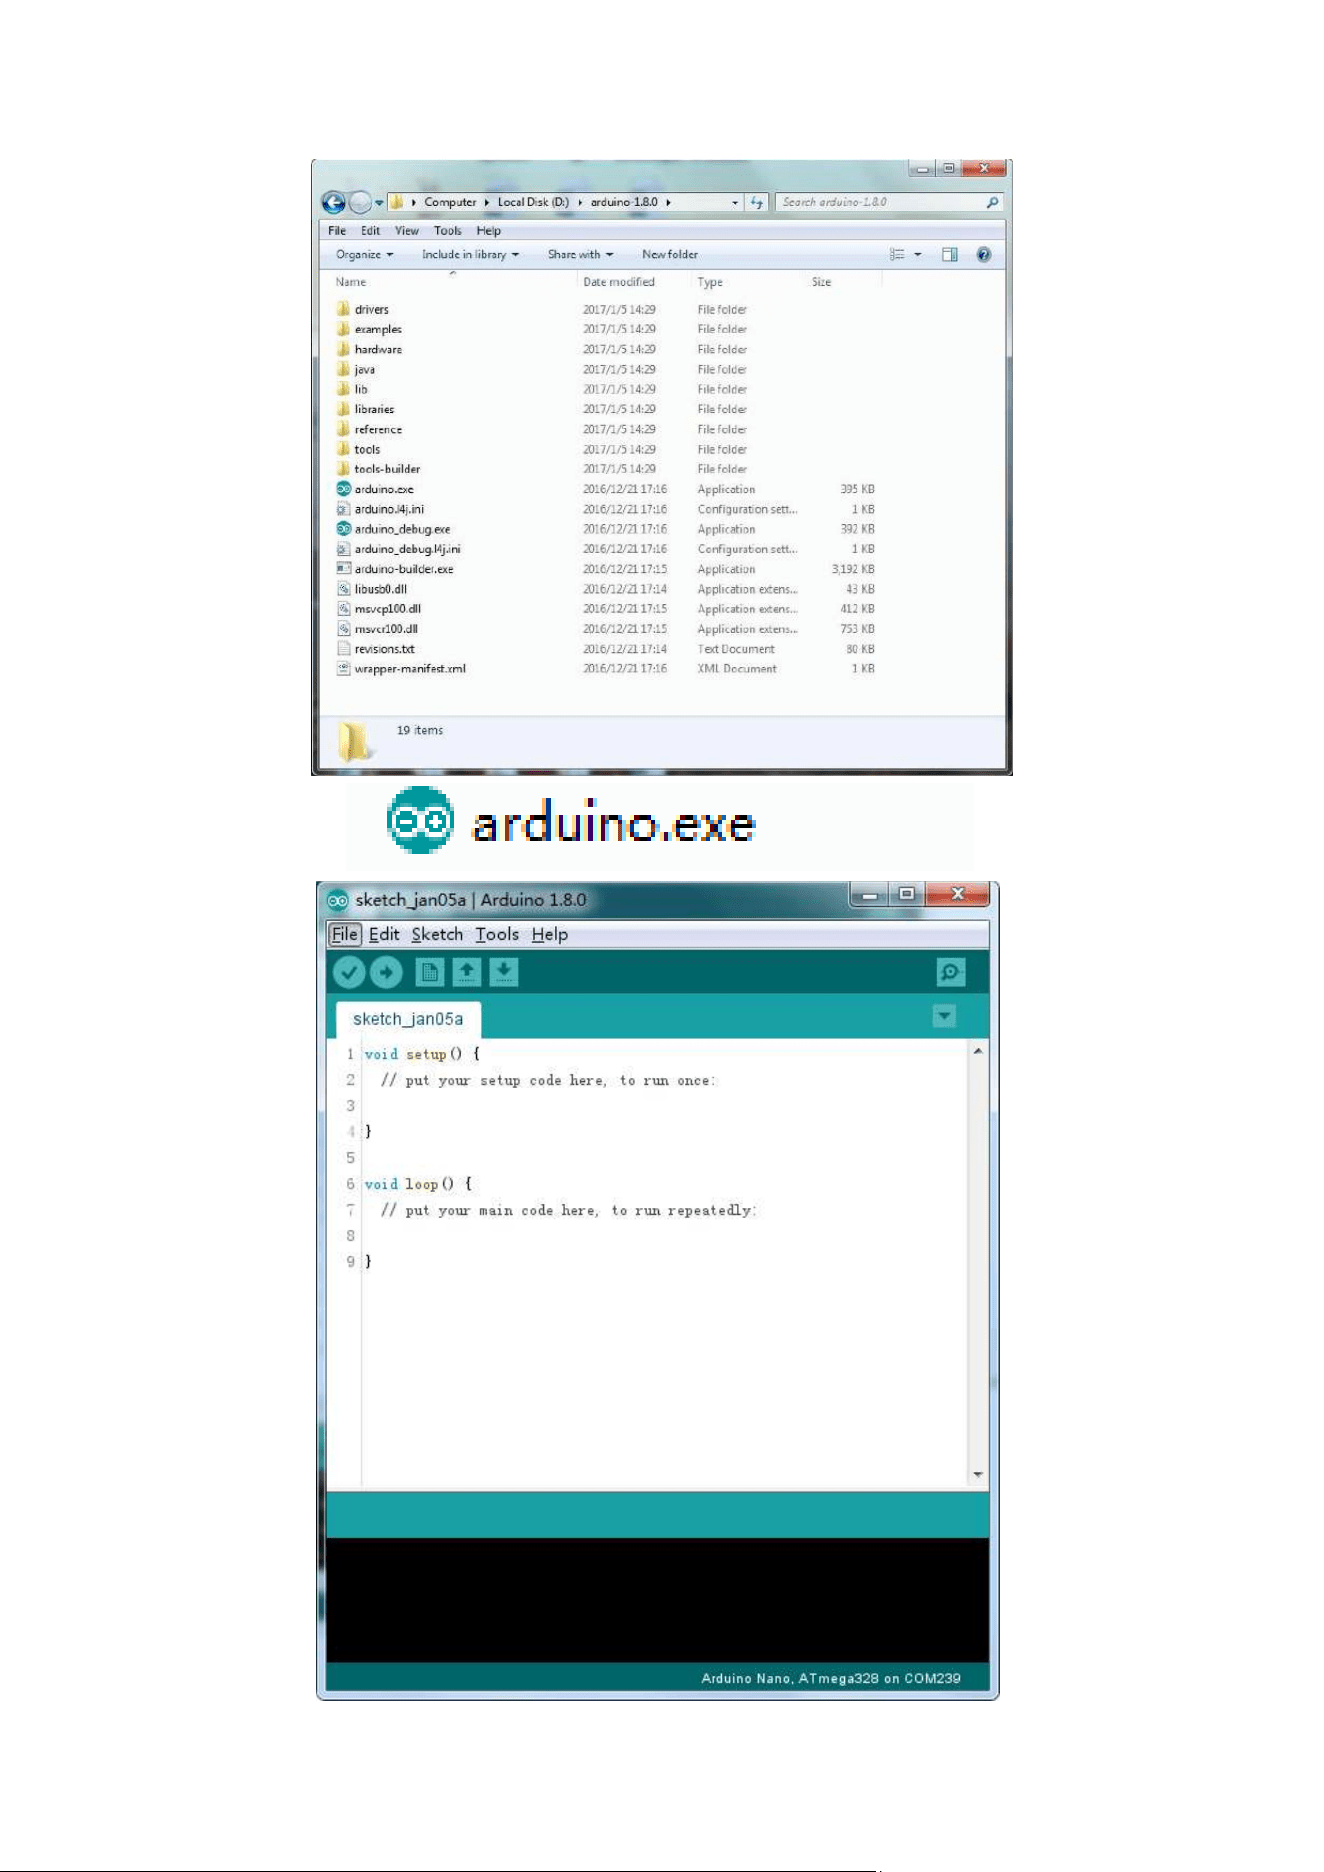Open the Share with dropdown

[x=580, y=255]
